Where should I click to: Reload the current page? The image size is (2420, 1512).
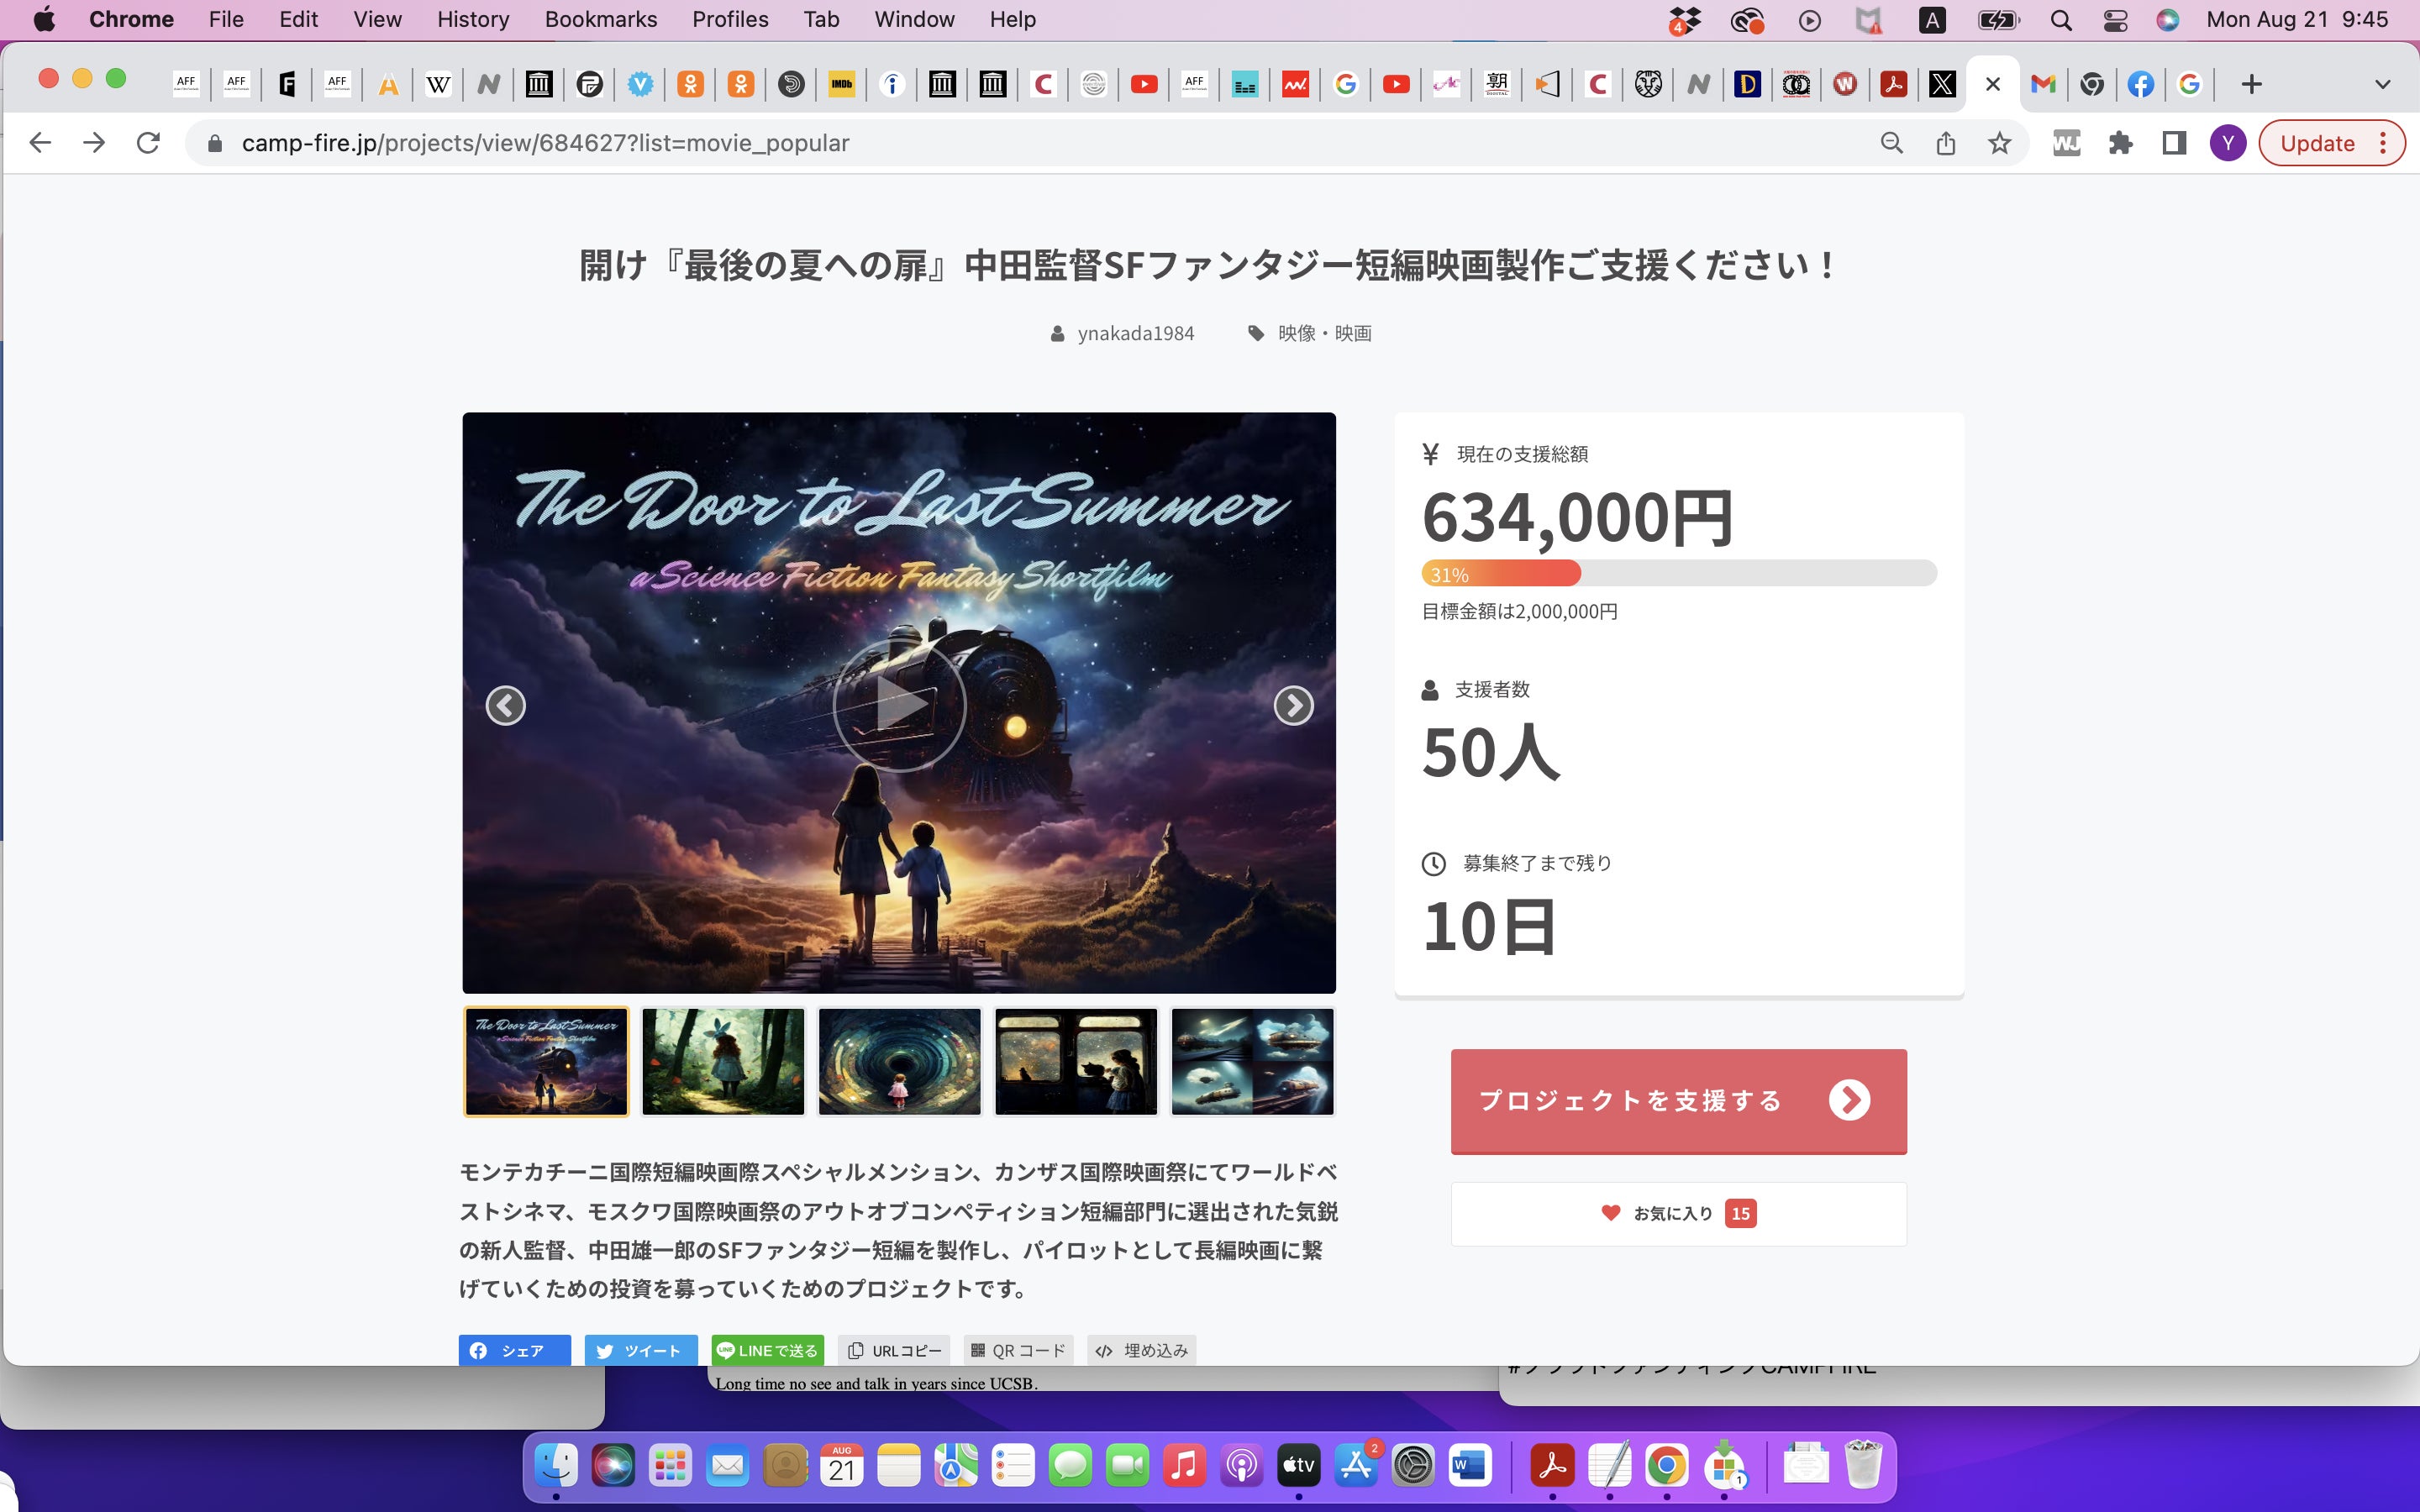(148, 143)
